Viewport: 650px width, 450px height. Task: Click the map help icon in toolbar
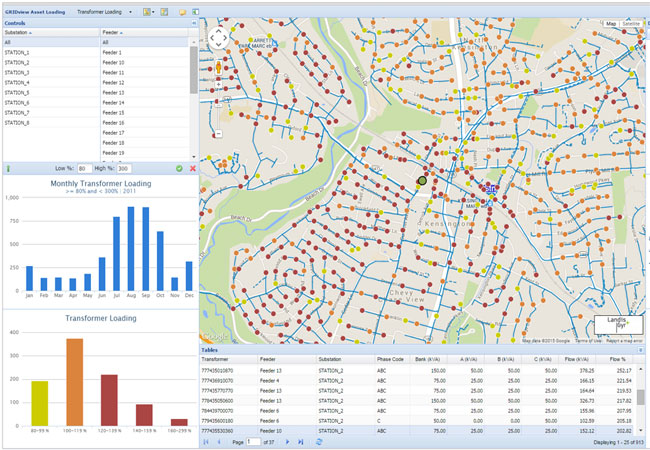(x=164, y=12)
